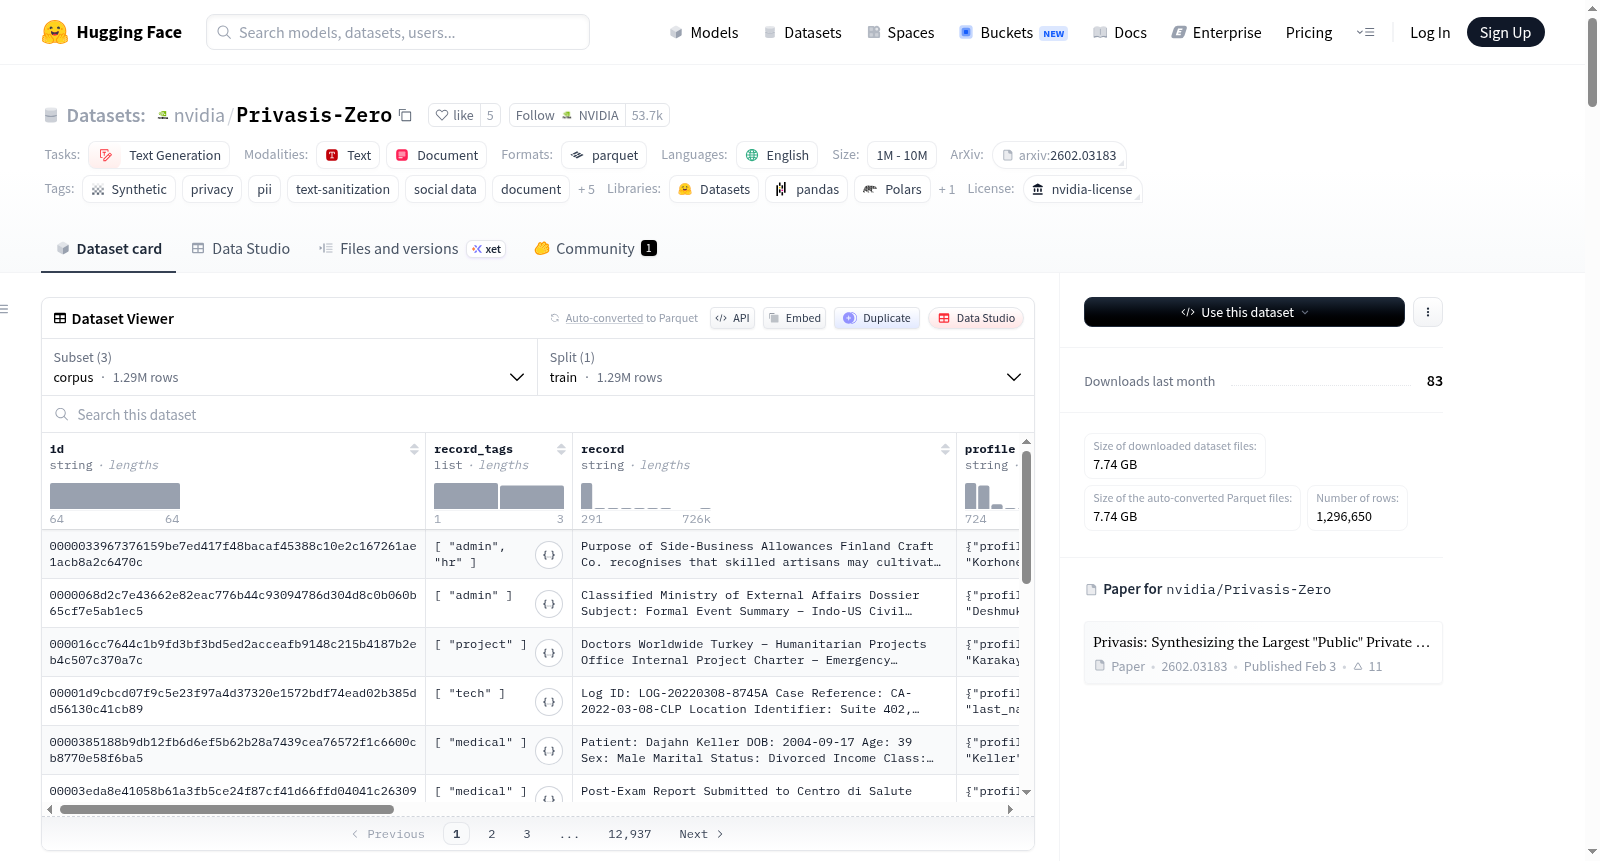Open the Auto-converted to Parquet link
The width and height of the screenshot is (1600, 861).
604,318
